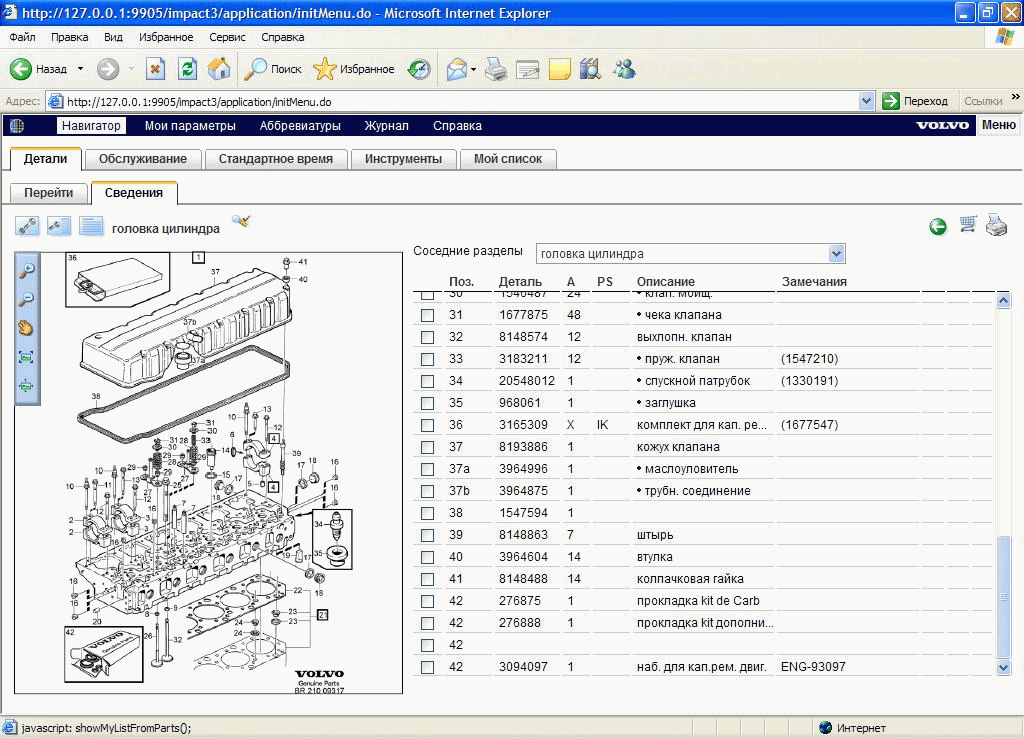Tick checkbox for position 37 кожух клапана
This screenshot has width=1024, height=738.
click(427, 447)
